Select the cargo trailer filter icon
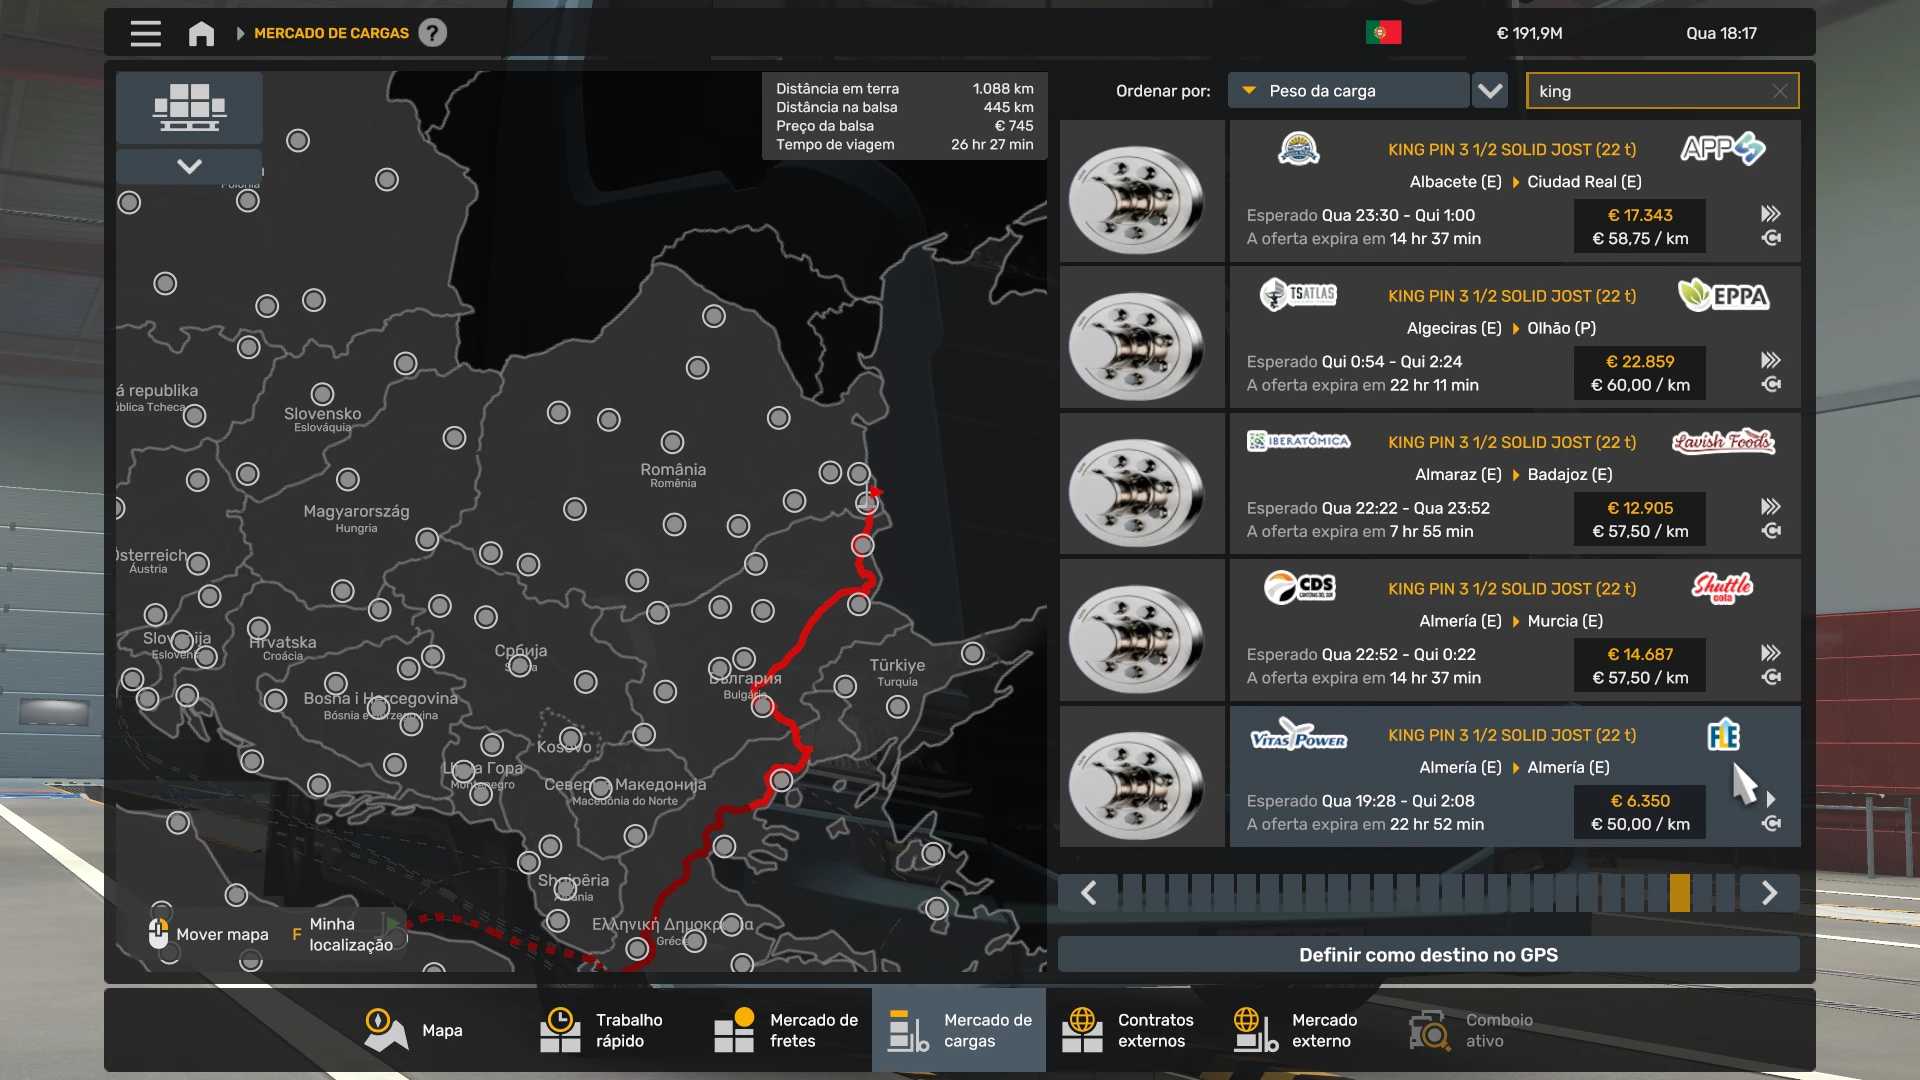This screenshot has width=1920, height=1080. tap(189, 107)
